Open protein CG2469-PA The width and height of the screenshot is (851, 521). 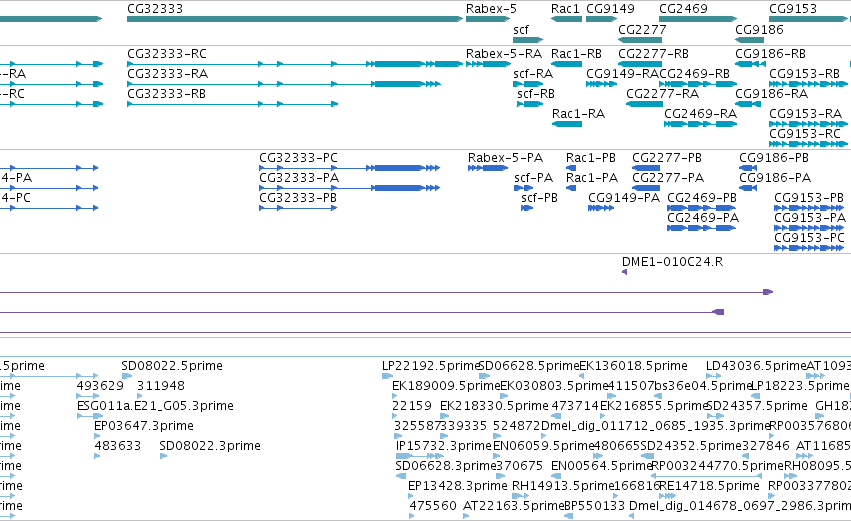[702, 228]
